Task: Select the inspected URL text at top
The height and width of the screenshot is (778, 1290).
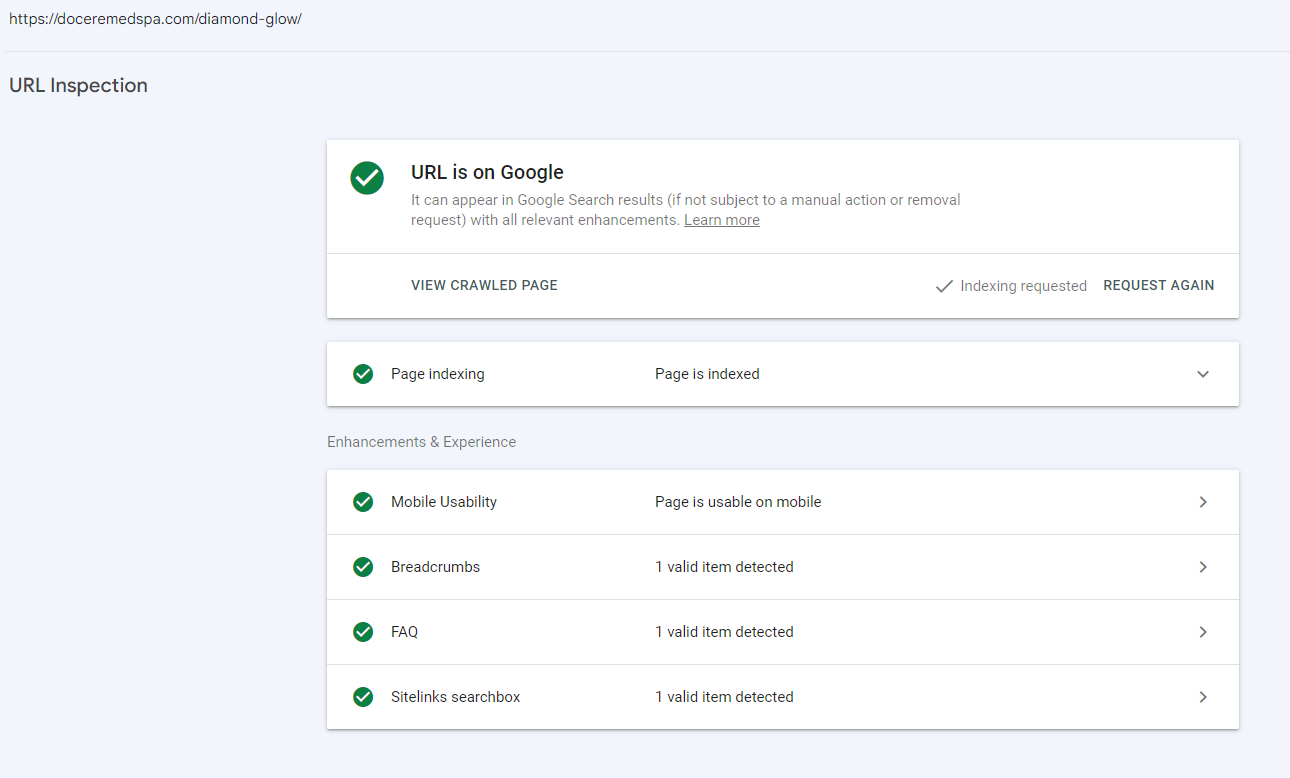Action: pyautogui.click(x=155, y=19)
